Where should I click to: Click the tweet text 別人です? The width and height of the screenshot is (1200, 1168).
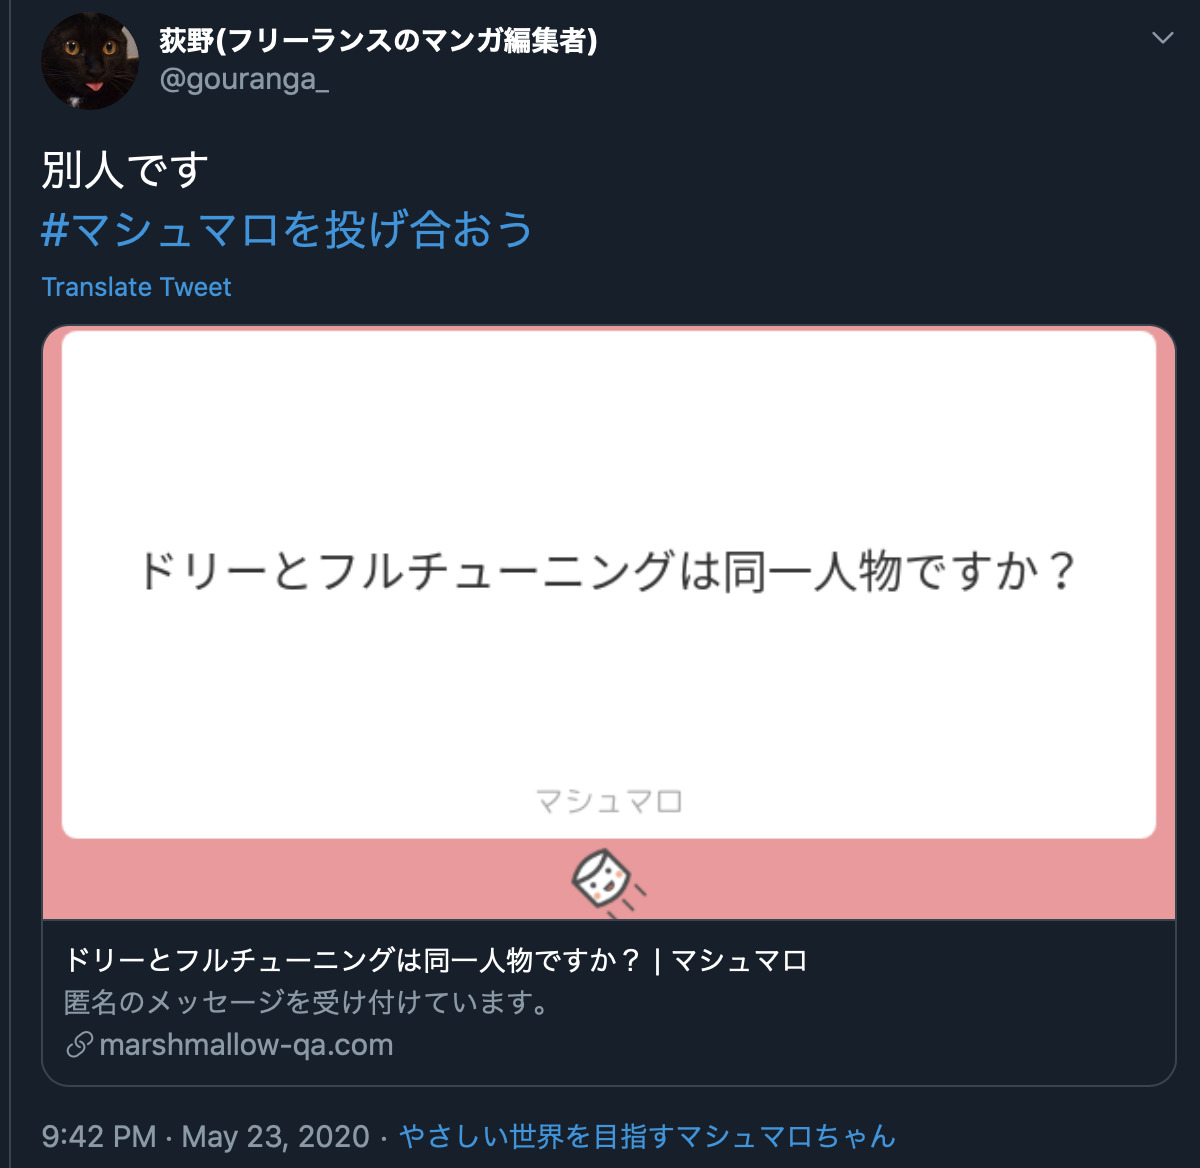tap(126, 170)
